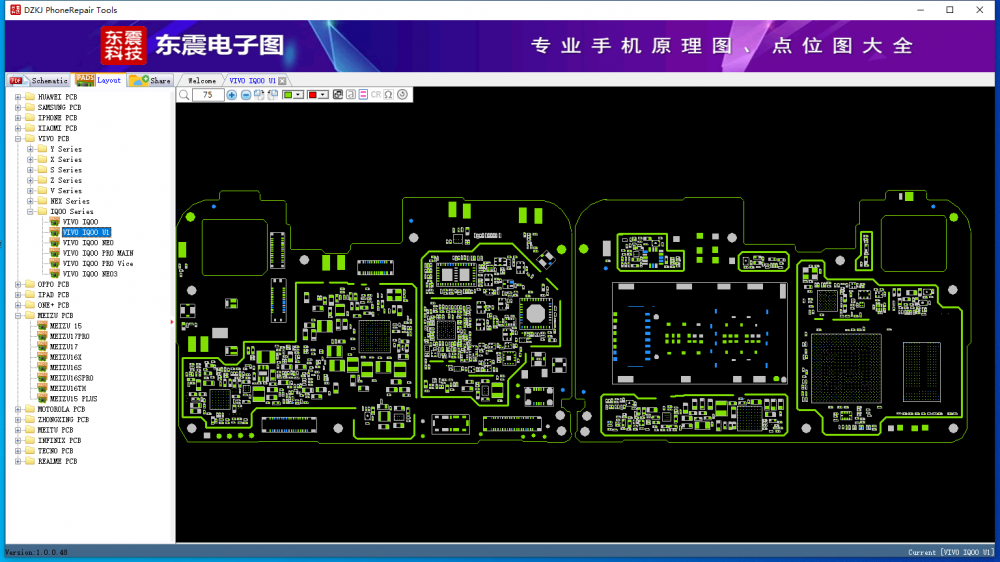This screenshot has width=1000, height=562.
Task: Click the pink lines toolbar icon
Action: [363, 94]
